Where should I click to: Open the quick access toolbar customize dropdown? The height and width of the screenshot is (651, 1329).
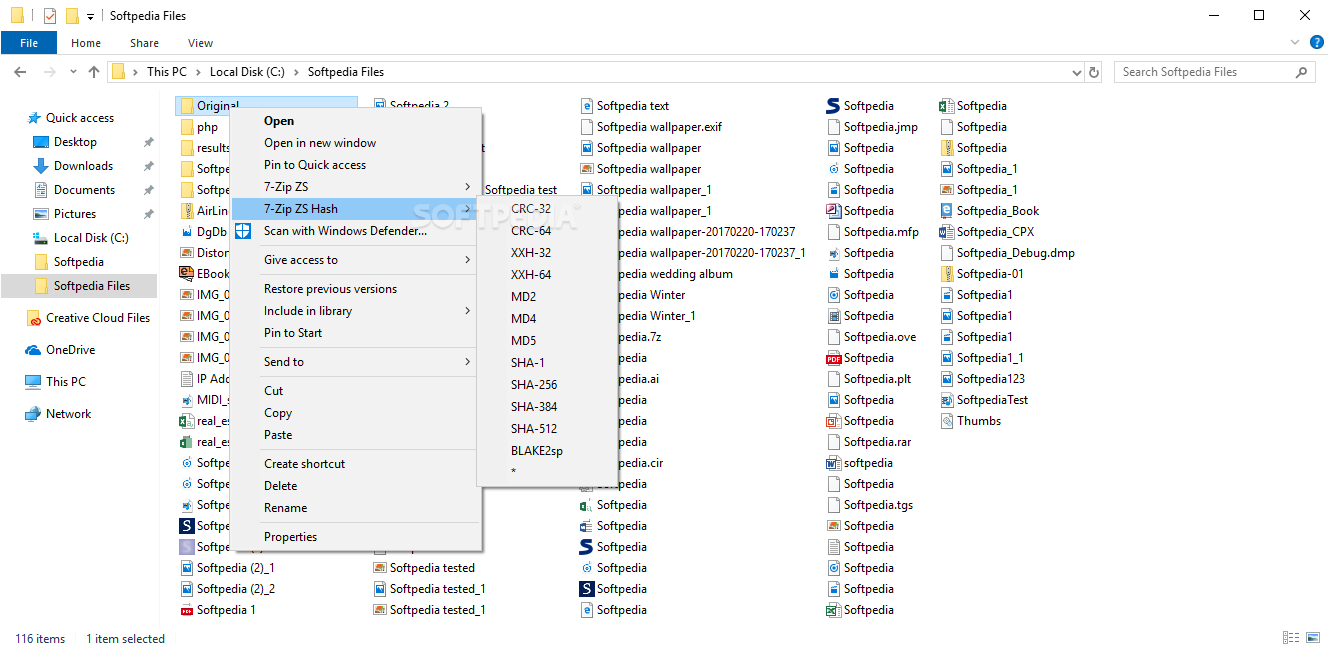point(91,17)
